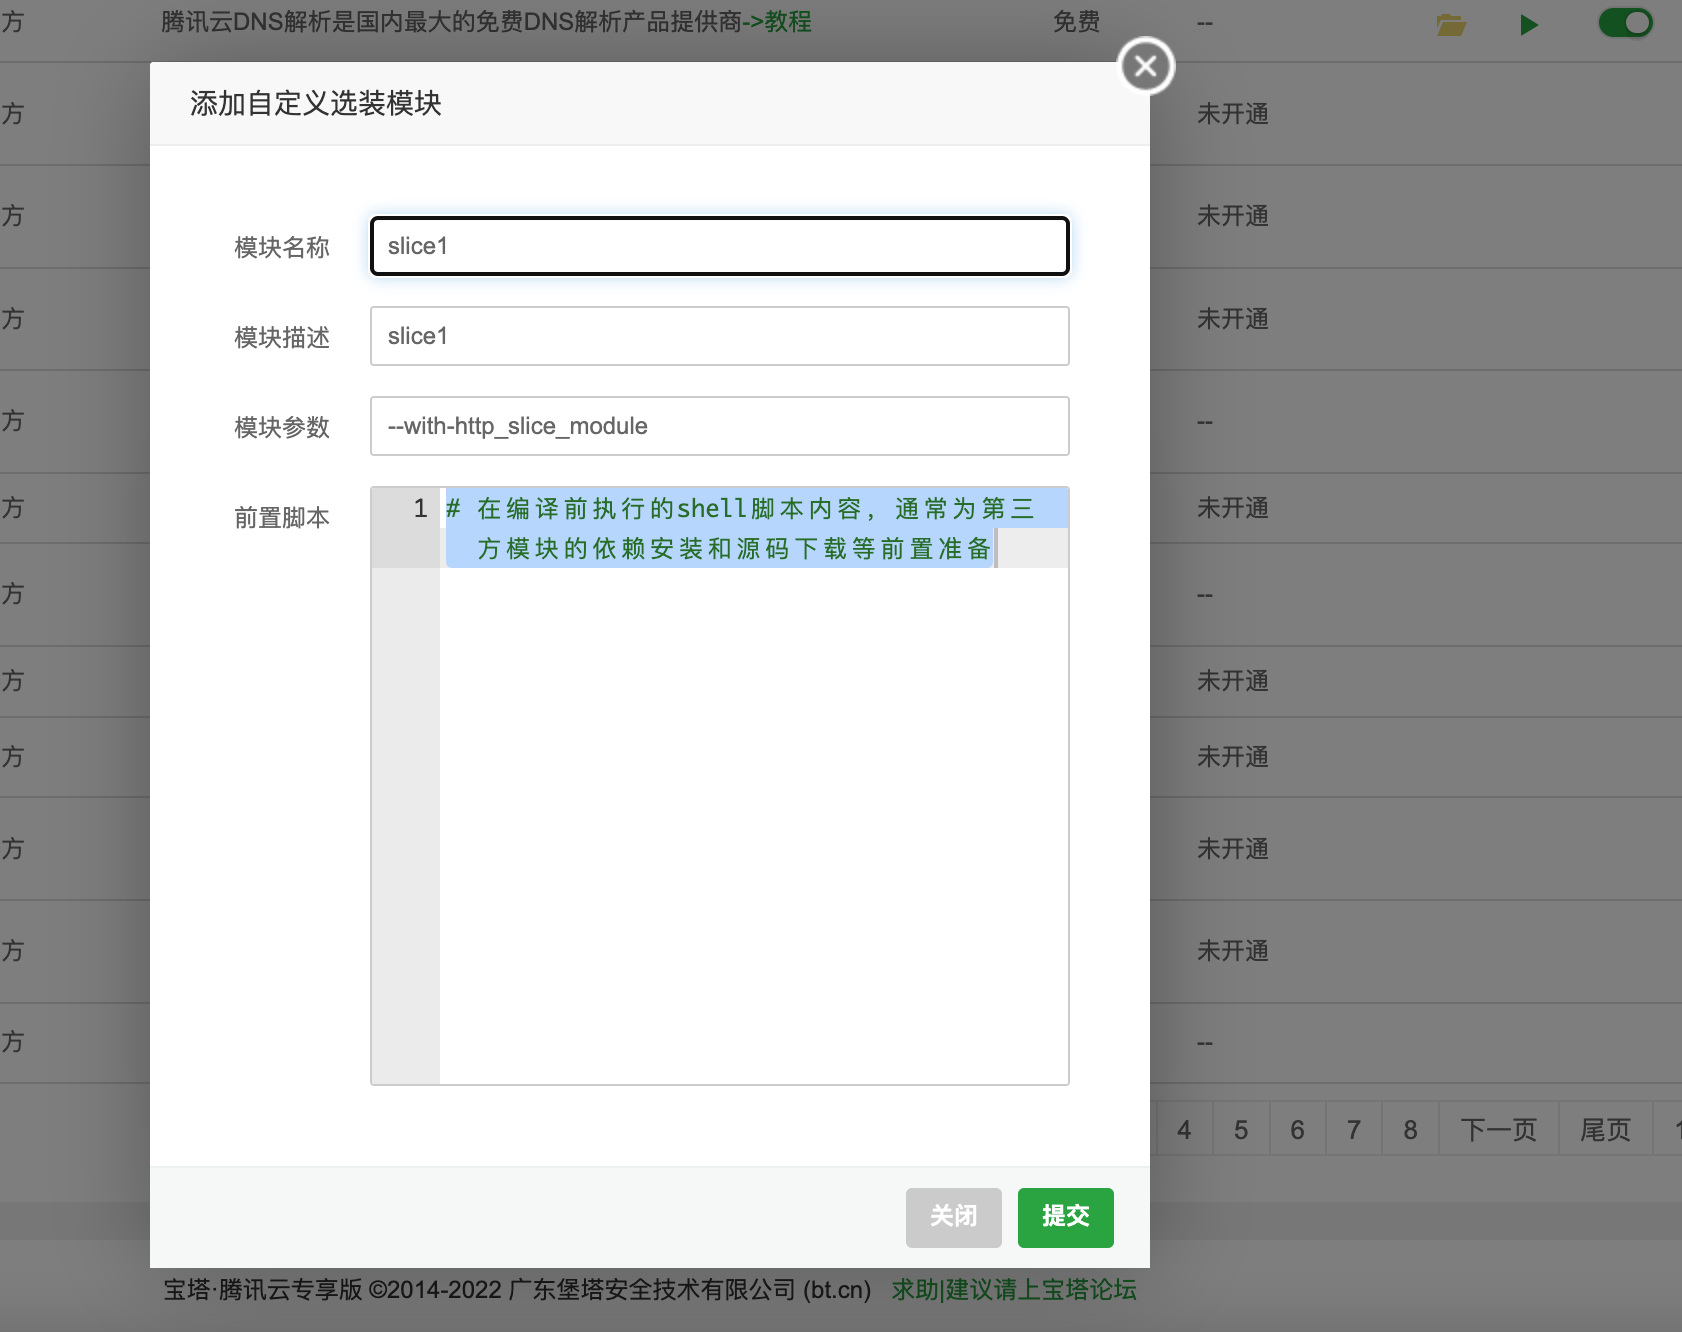Click line number 1 in editor gutter
The width and height of the screenshot is (1682, 1332).
click(x=420, y=508)
